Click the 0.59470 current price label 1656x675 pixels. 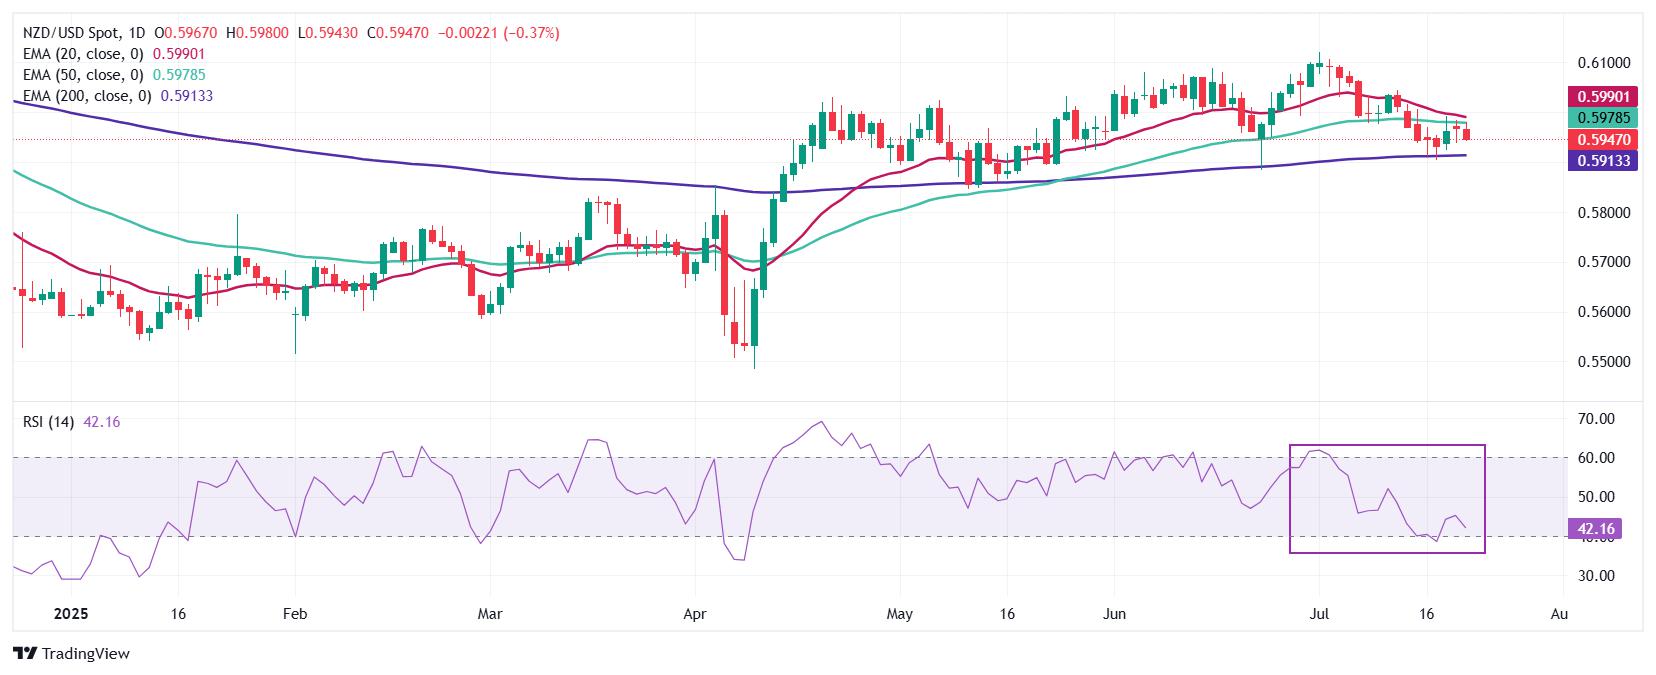[x=1604, y=139]
